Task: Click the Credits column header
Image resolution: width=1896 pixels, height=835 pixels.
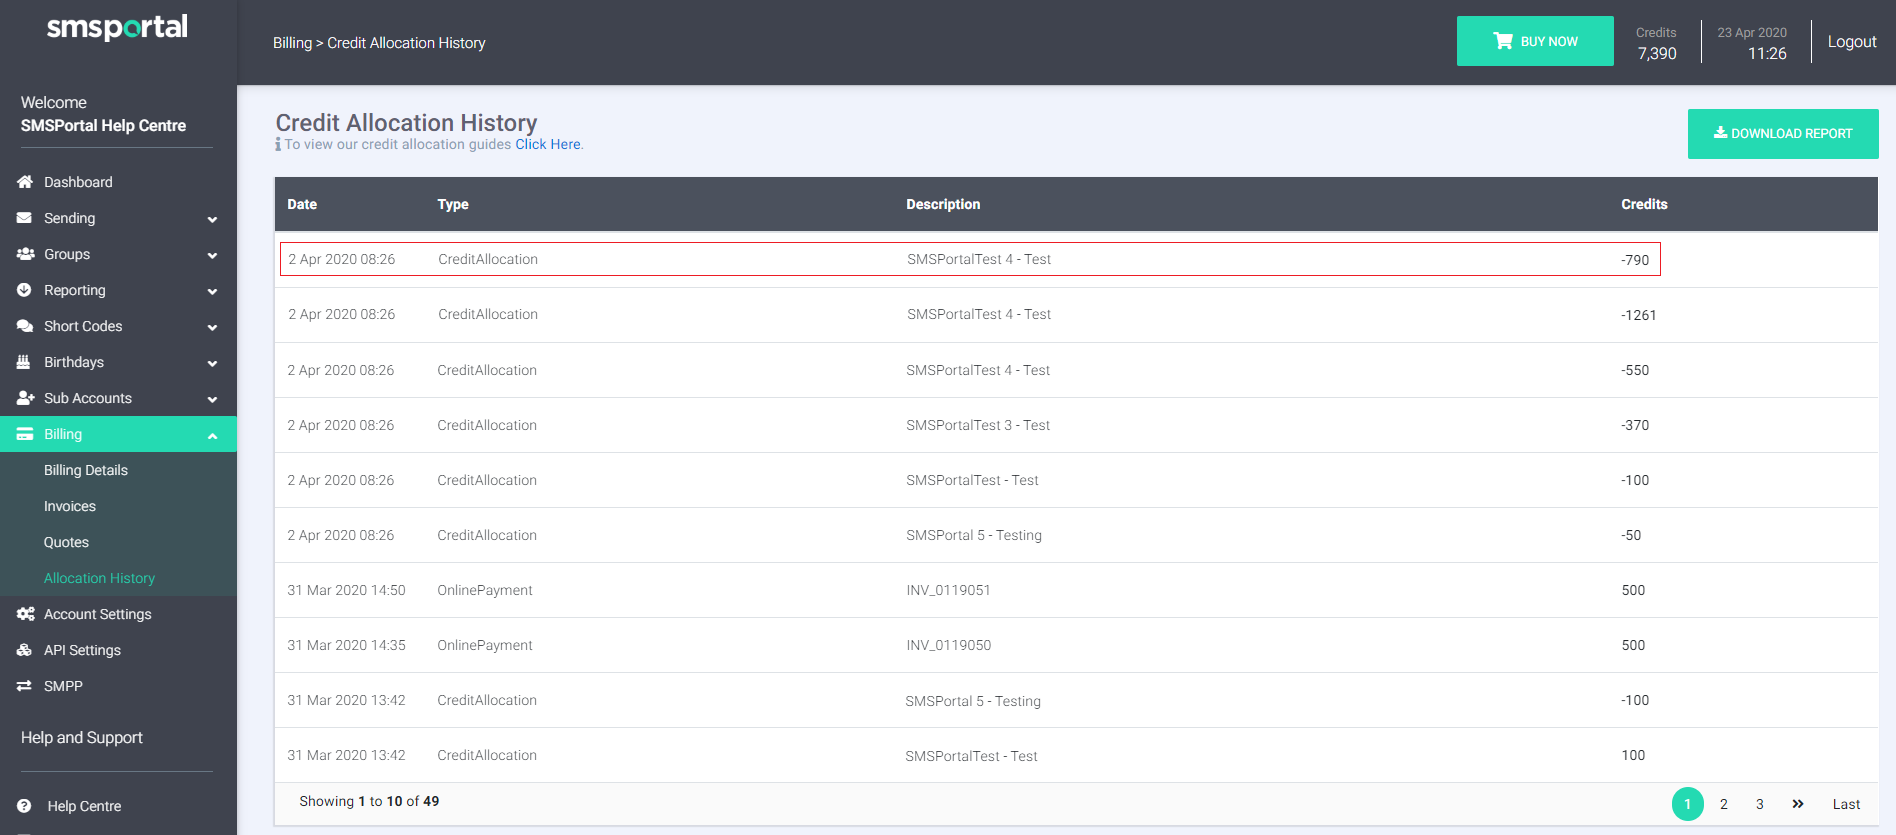Action: 1644,204
